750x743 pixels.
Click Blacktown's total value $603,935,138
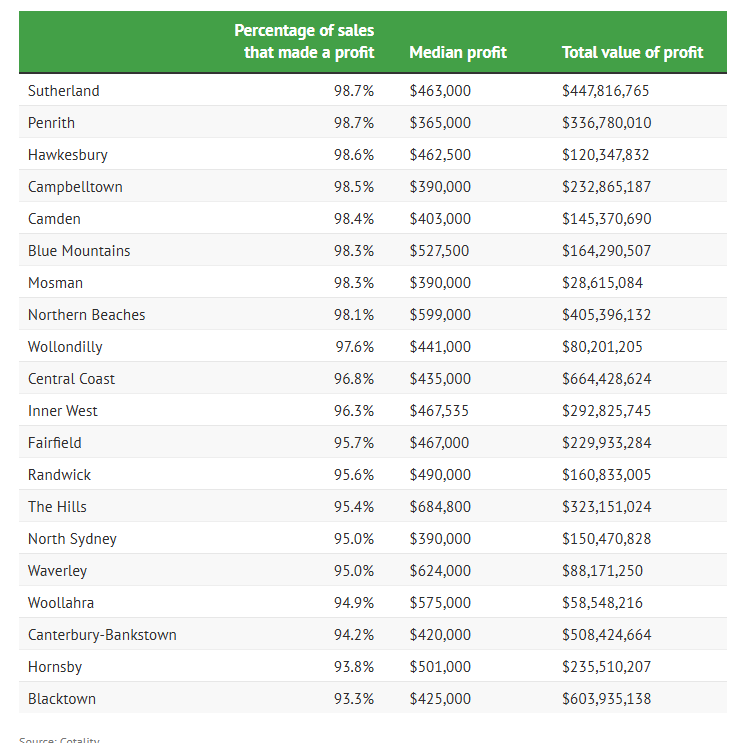[x=606, y=699]
